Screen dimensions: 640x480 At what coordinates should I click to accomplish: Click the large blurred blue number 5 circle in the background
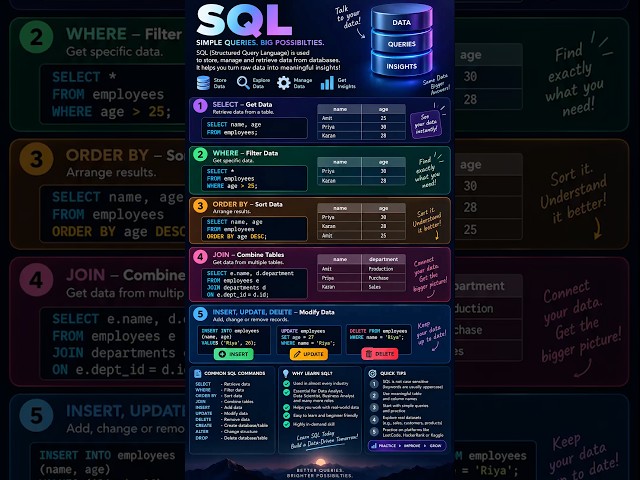36,415
